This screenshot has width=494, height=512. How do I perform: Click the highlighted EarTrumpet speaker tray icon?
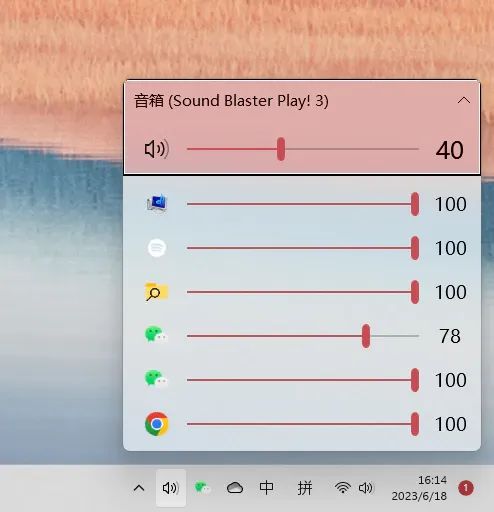[171, 488]
